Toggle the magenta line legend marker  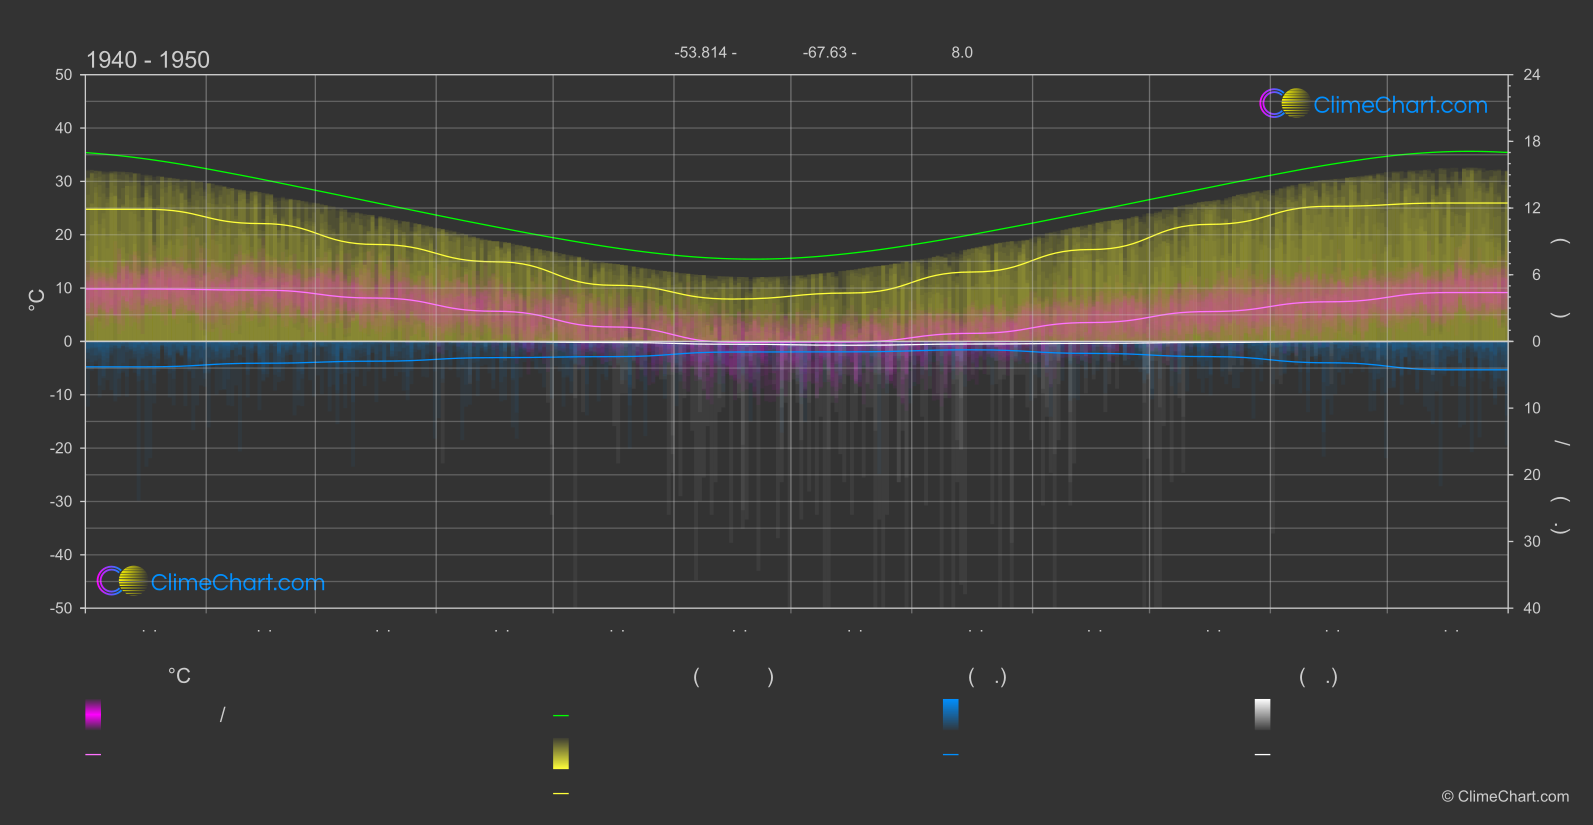click(93, 755)
